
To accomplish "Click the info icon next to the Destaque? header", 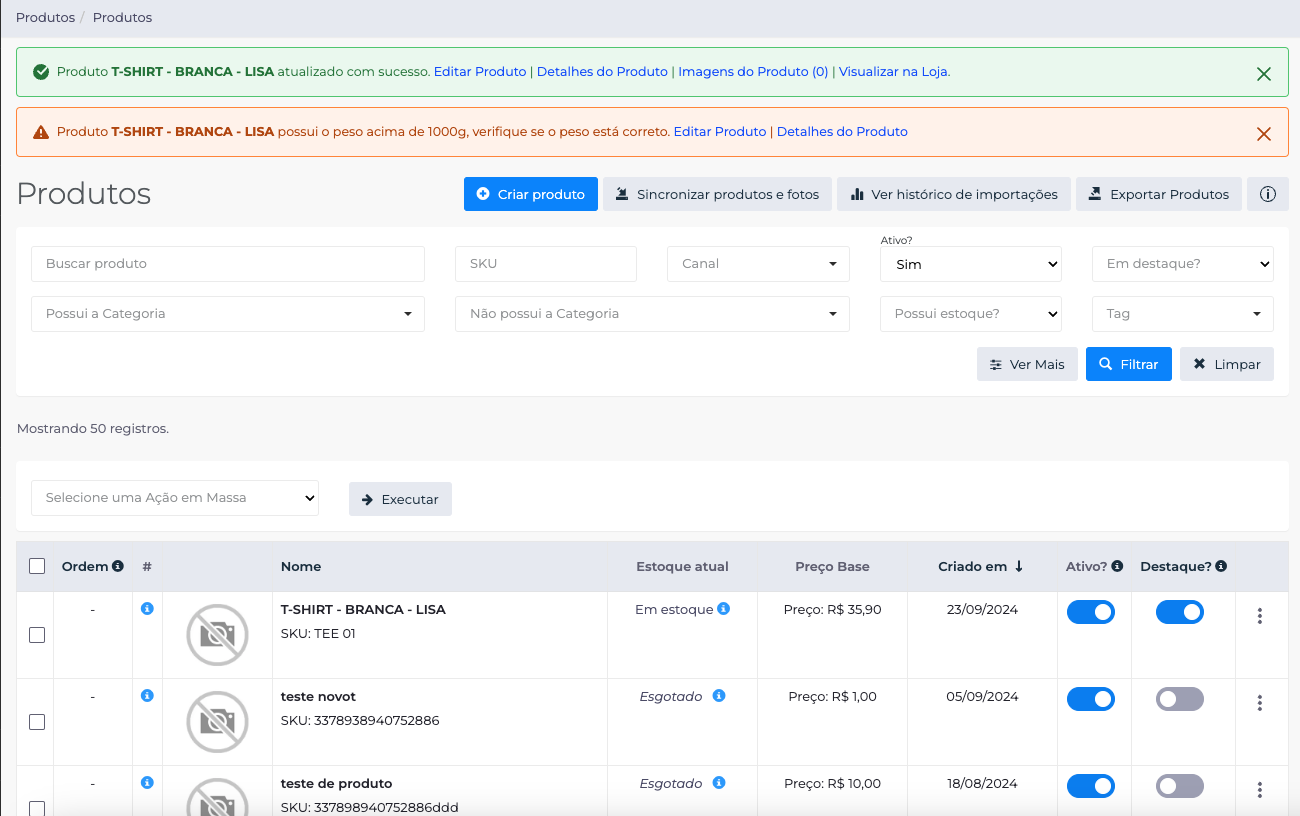I will point(1221,566).
